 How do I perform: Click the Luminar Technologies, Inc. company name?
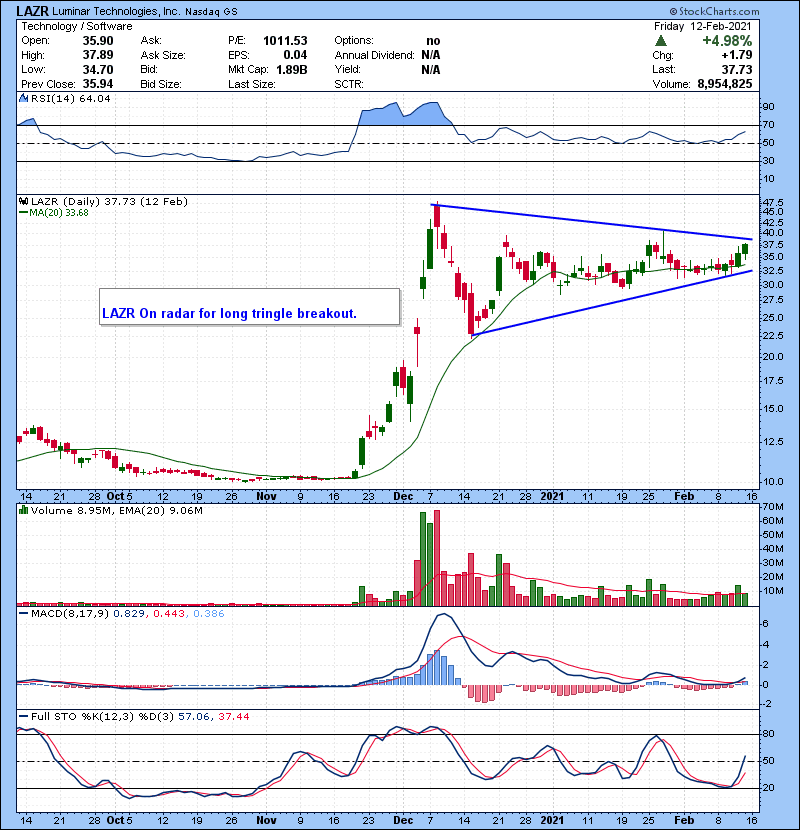pyautogui.click(x=116, y=11)
